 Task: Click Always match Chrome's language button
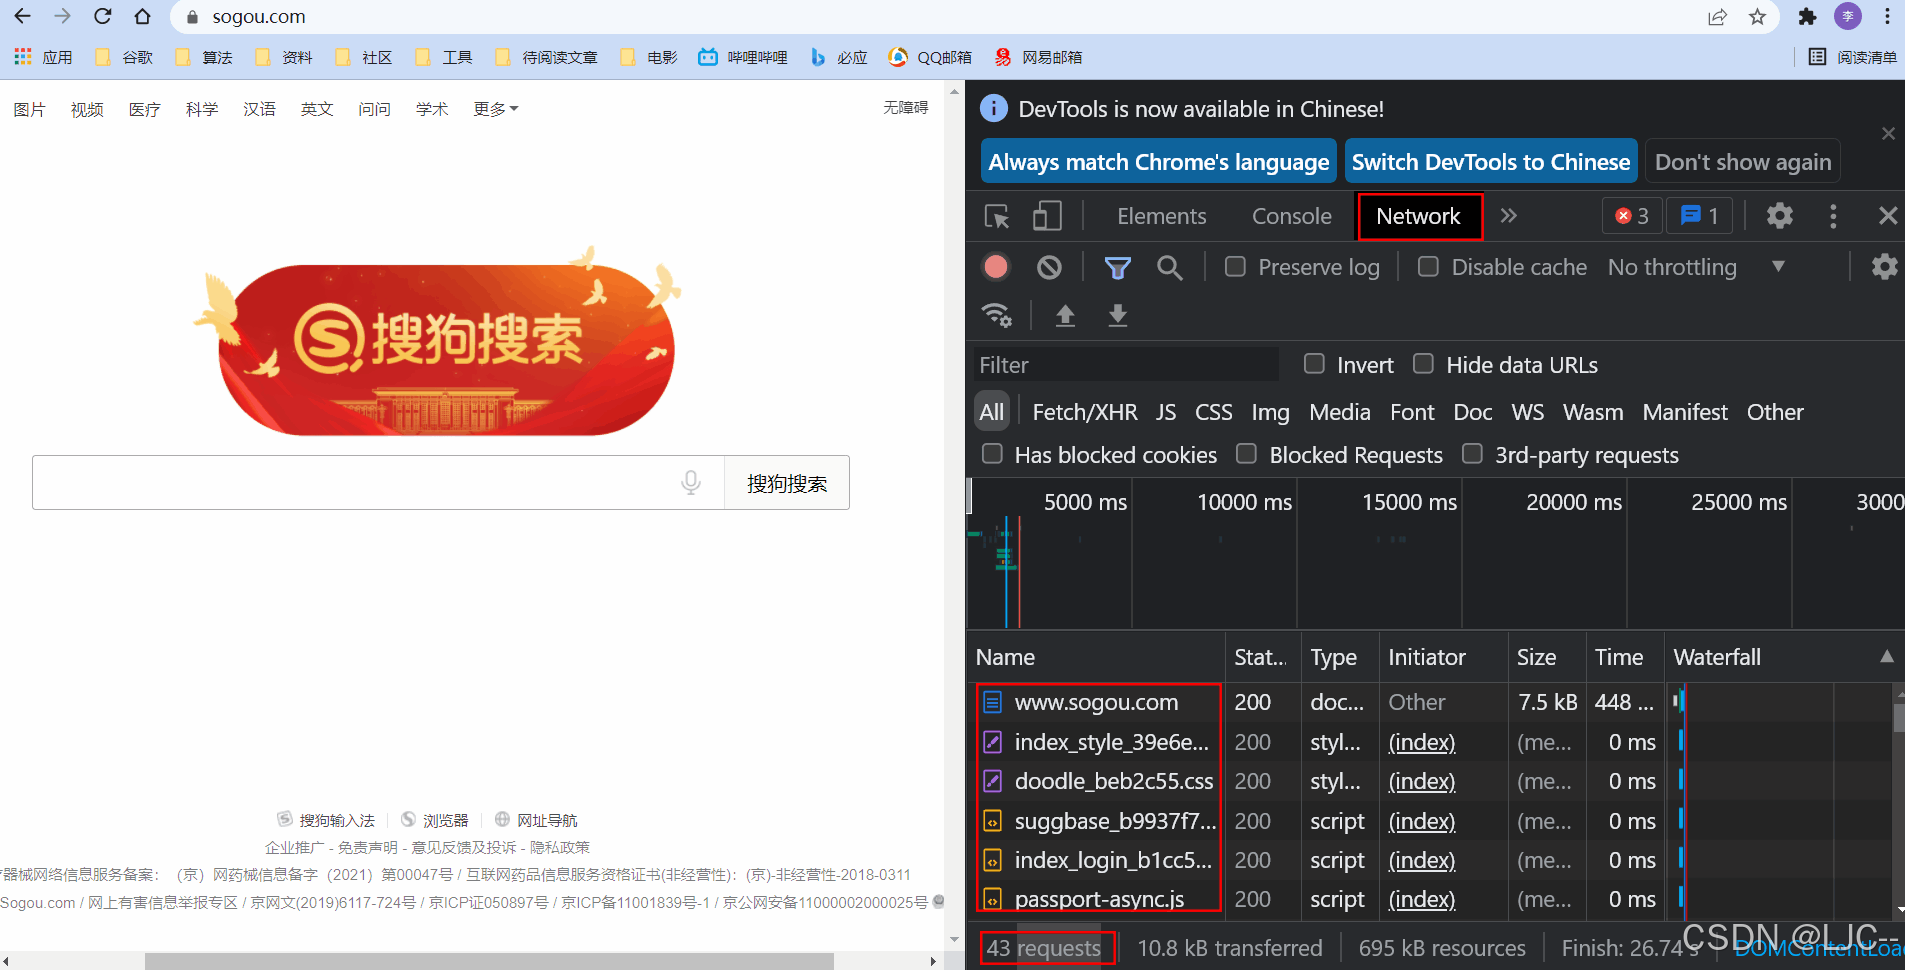tap(1158, 161)
